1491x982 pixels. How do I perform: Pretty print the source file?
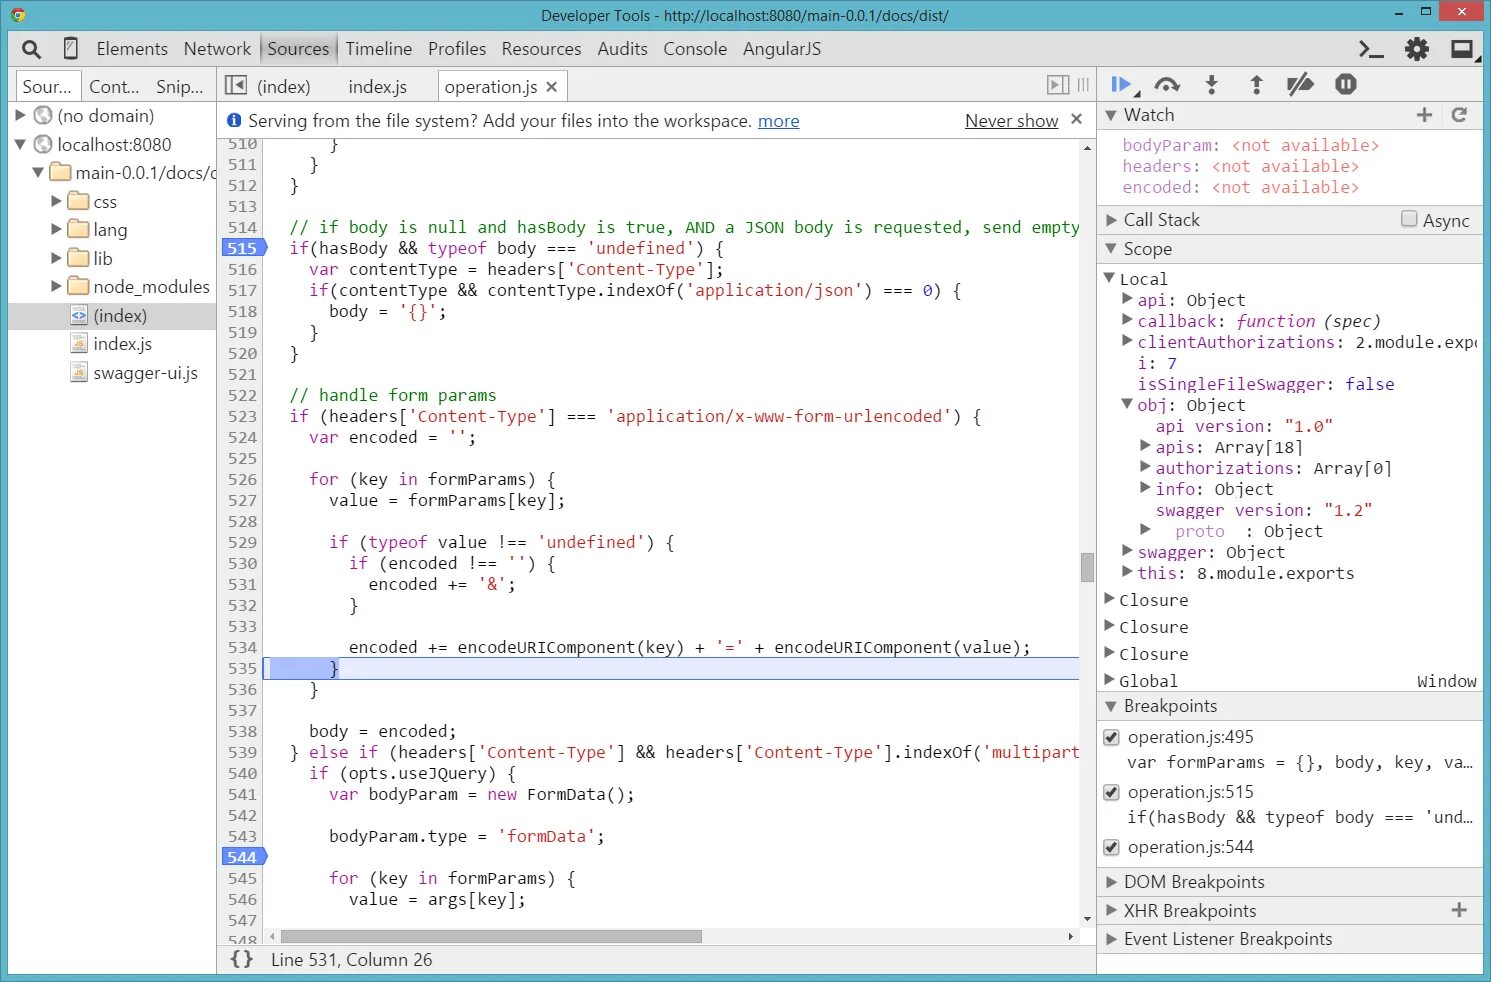(x=241, y=959)
